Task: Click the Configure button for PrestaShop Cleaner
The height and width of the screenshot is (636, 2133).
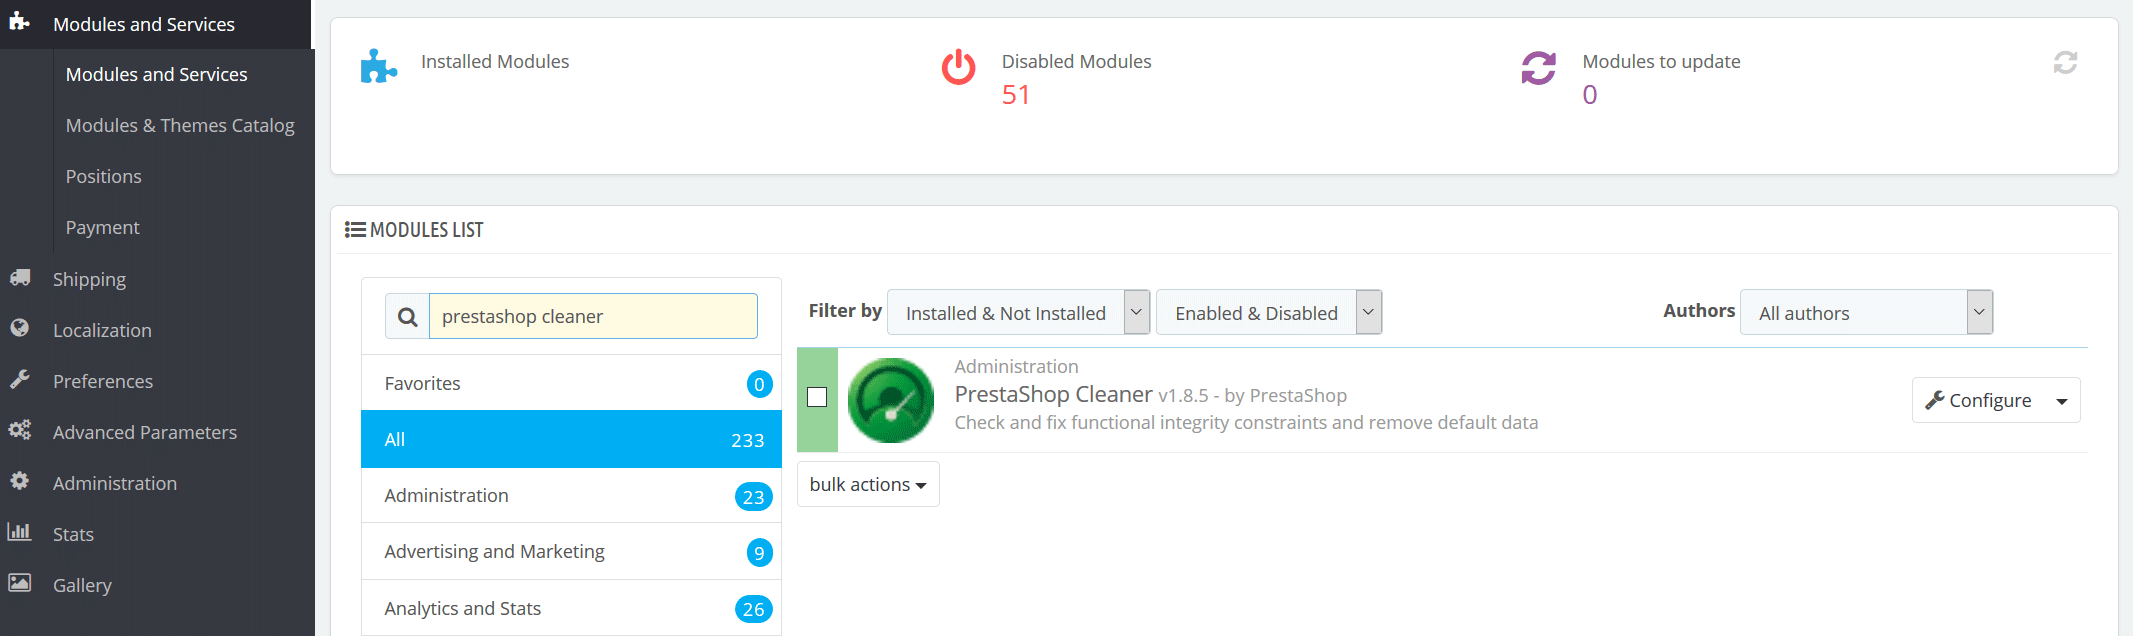Action: pos(1978,400)
